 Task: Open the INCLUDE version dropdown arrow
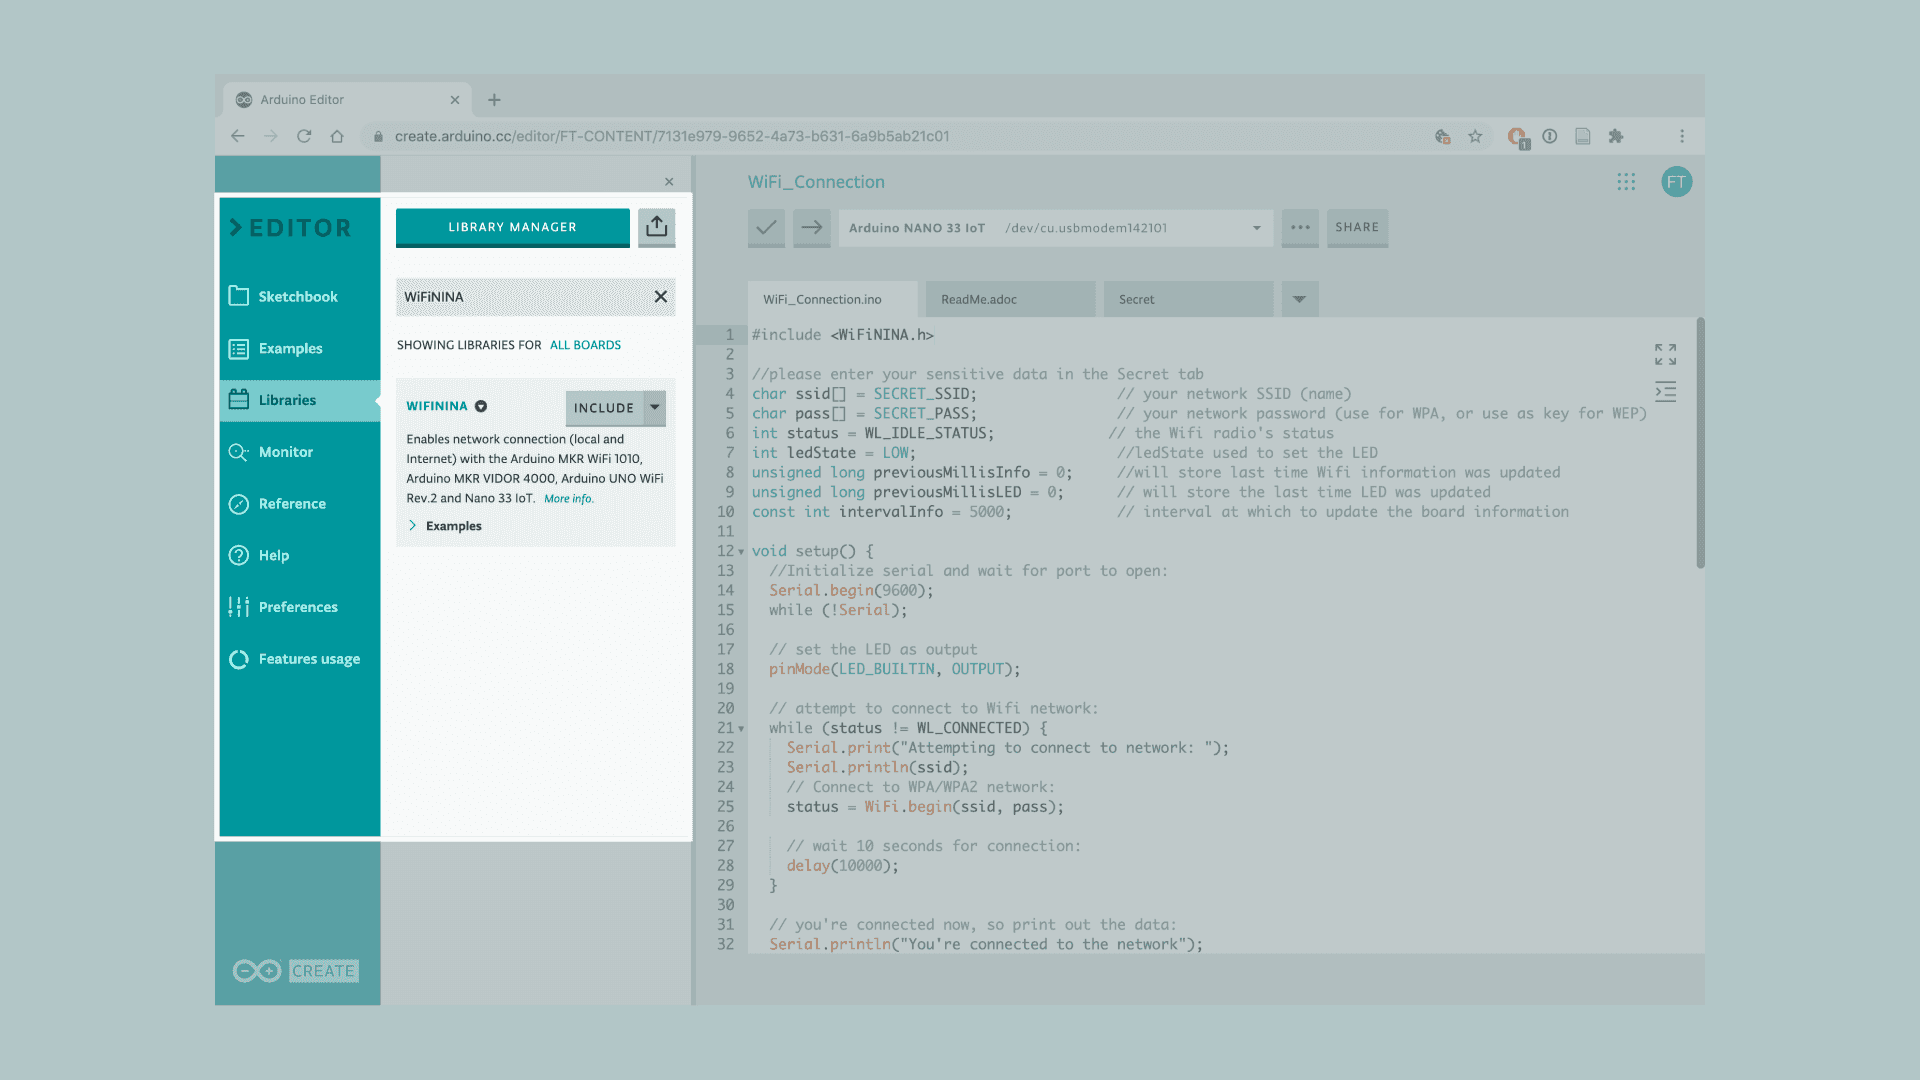(x=655, y=407)
